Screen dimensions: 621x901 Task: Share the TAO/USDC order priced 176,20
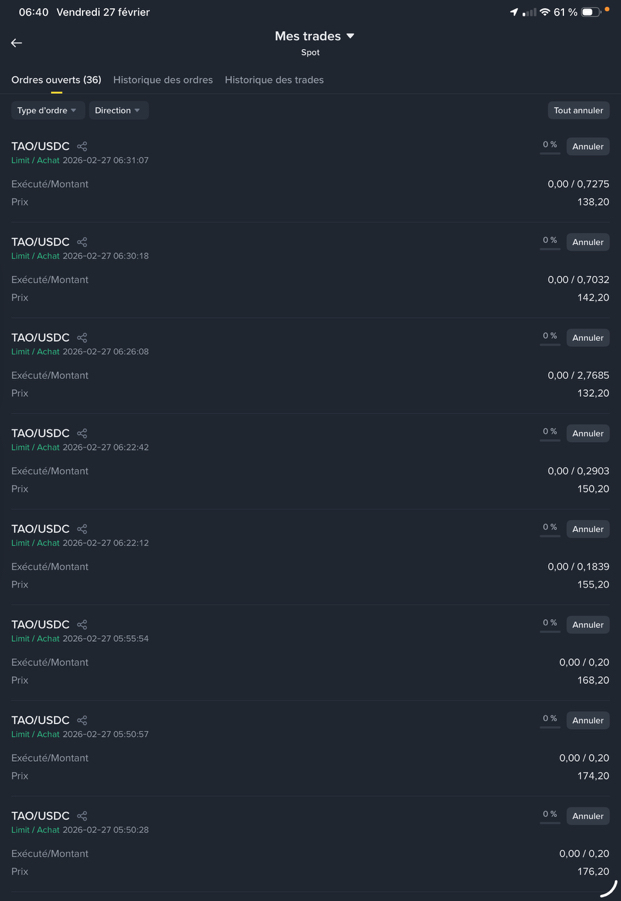click(x=82, y=816)
